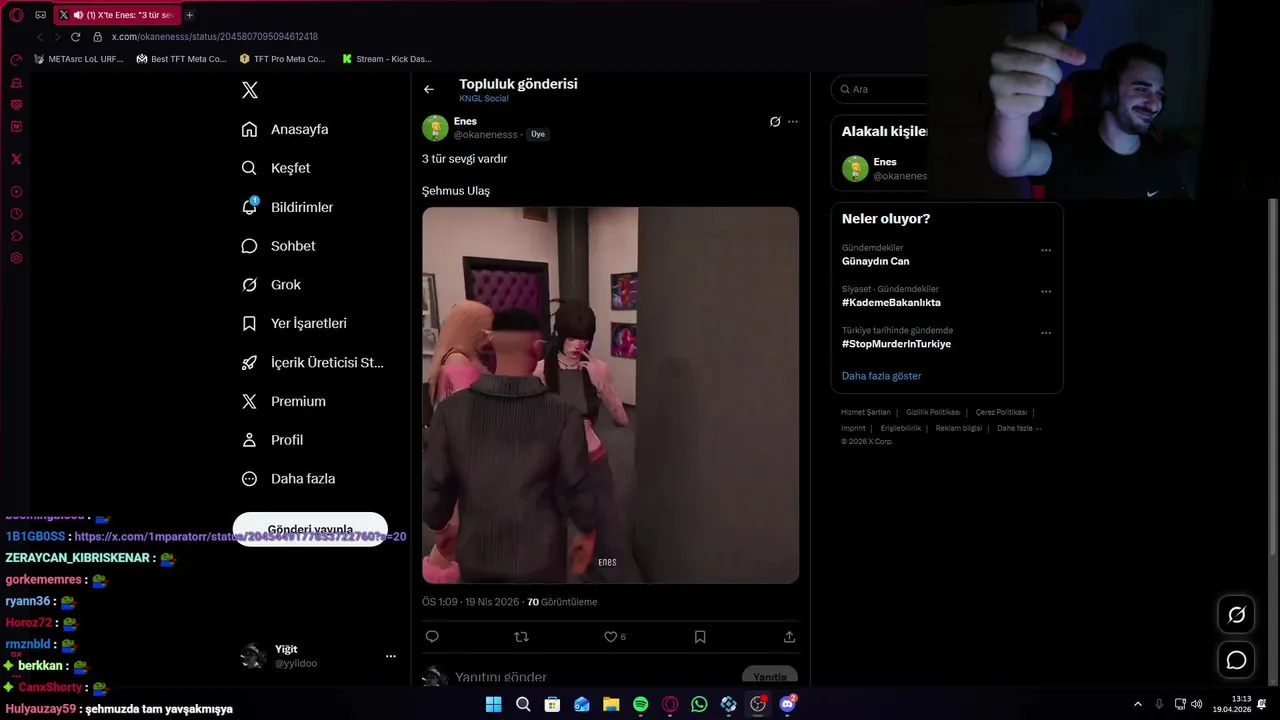Open the three-dot menu on Enes's post
Image resolution: width=1280 pixels, height=720 pixels.
tap(793, 122)
